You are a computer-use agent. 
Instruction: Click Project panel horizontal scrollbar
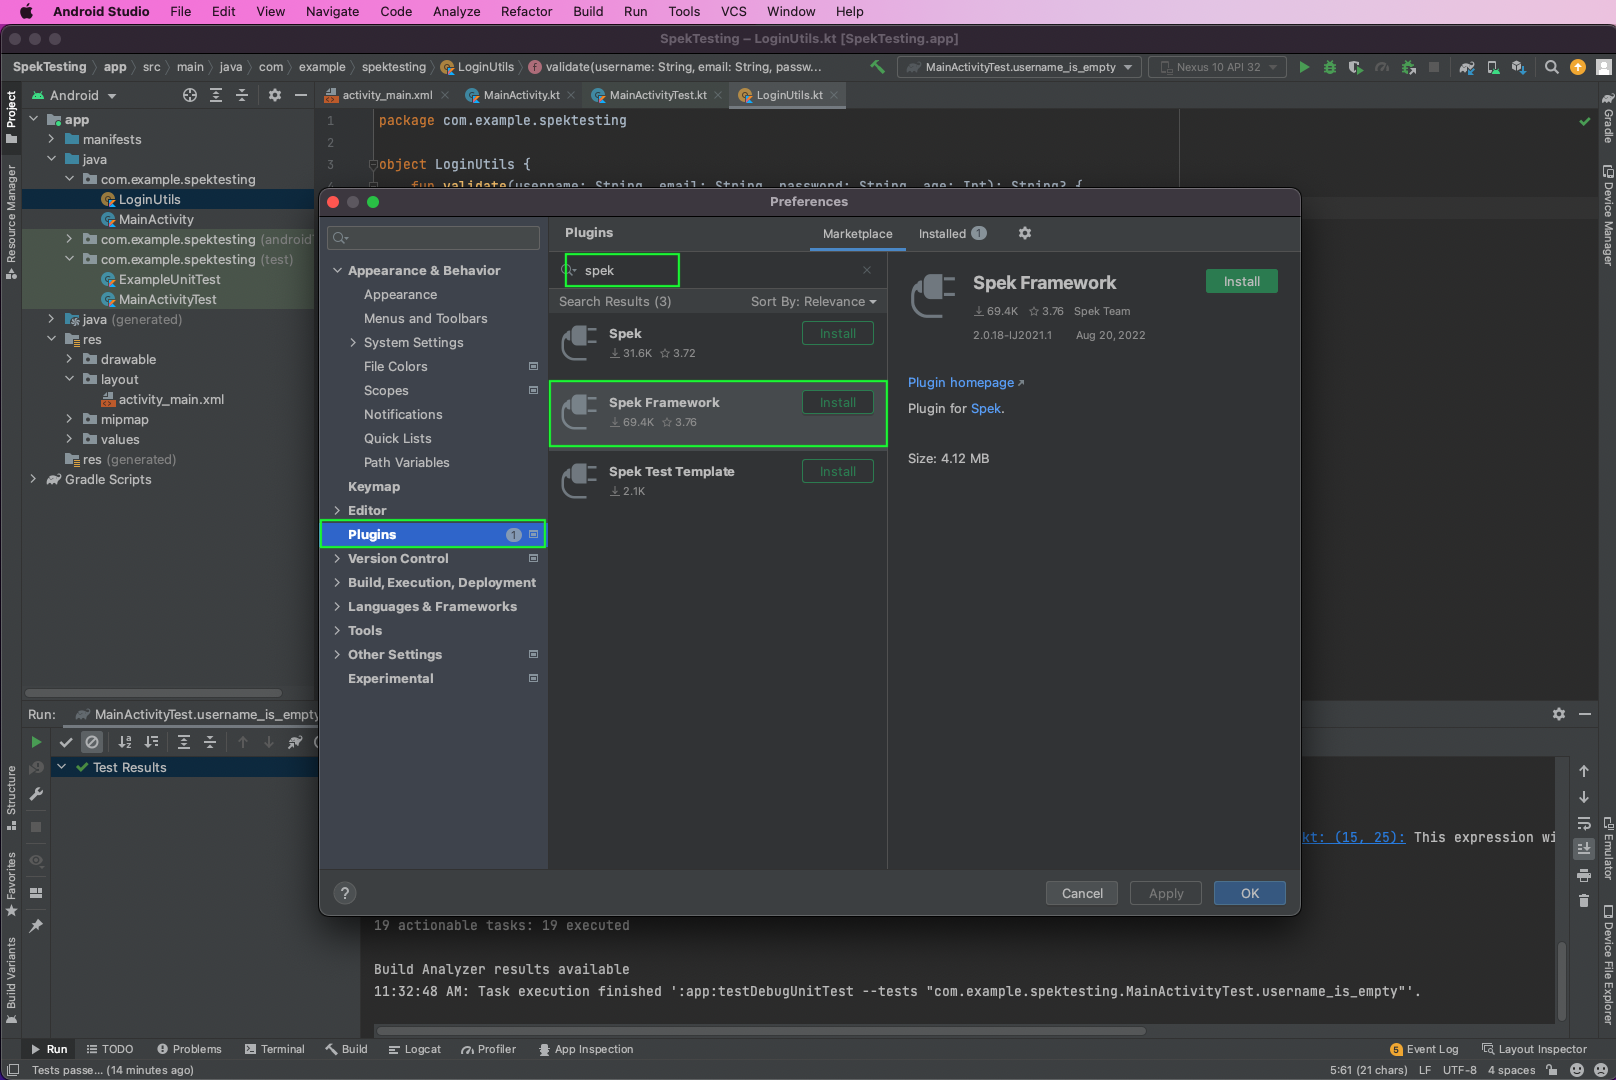click(x=153, y=692)
